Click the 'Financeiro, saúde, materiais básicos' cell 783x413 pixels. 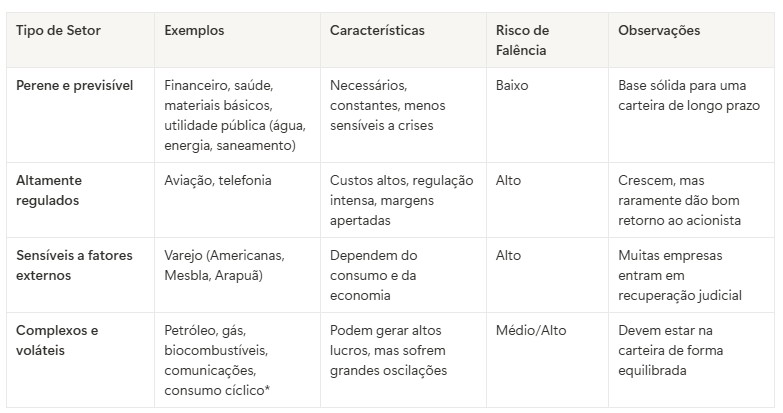(x=233, y=116)
